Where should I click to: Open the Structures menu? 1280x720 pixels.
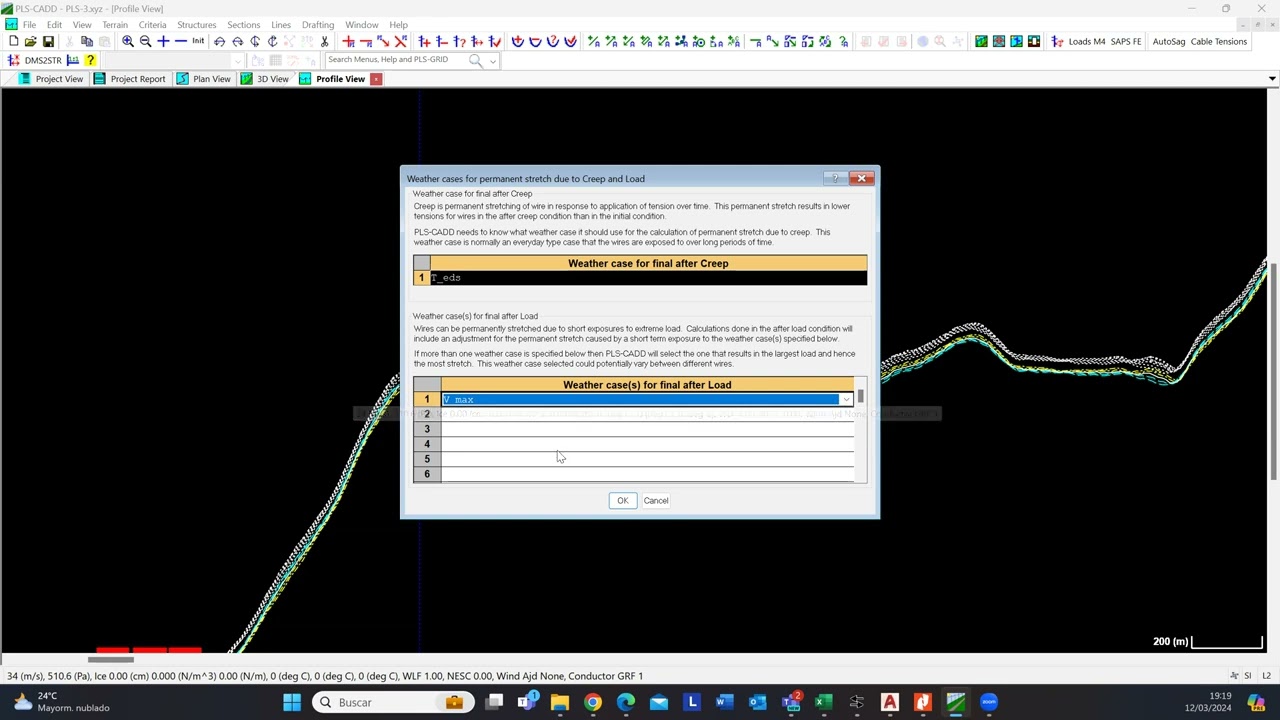tap(196, 24)
